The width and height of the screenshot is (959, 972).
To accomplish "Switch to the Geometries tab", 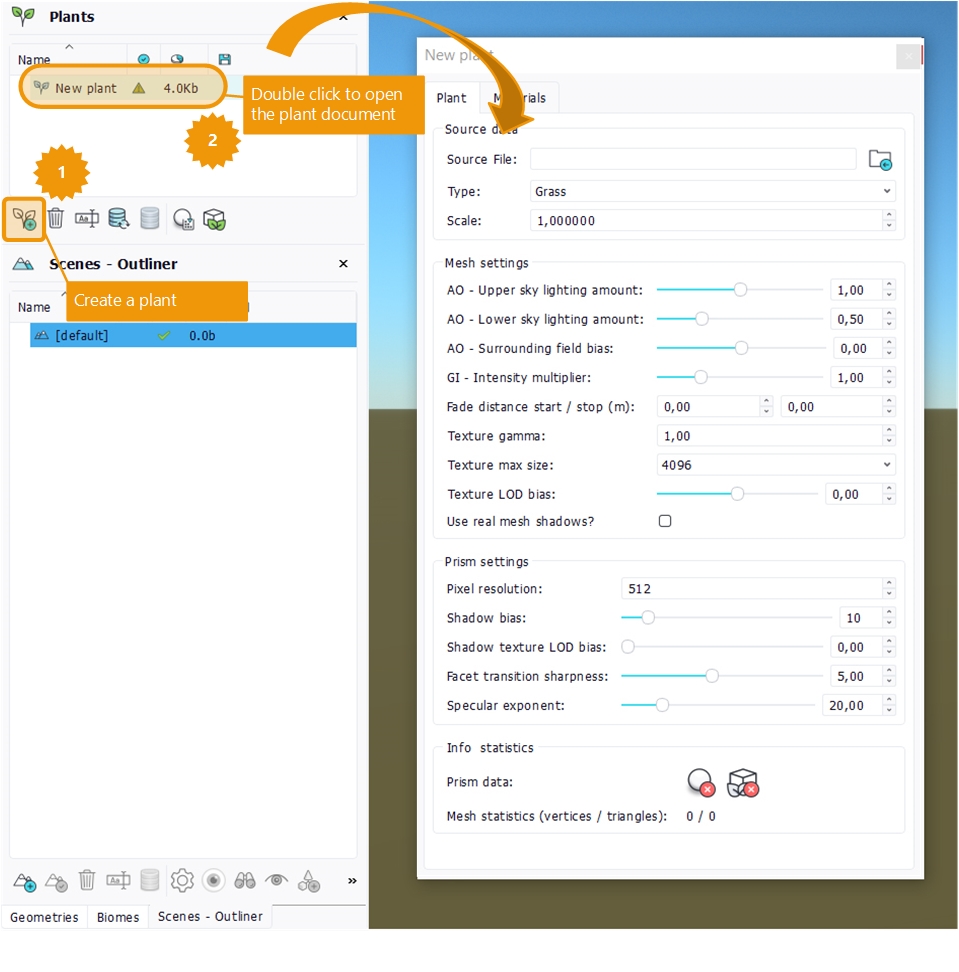I will (x=44, y=917).
